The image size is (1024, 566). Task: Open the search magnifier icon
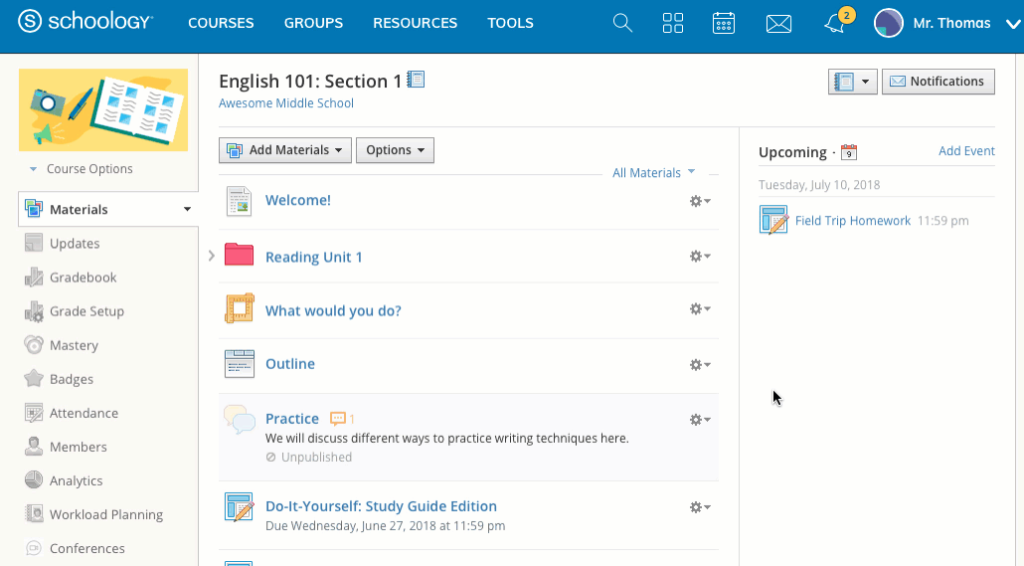pyautogui.click(x=622, y=23)
